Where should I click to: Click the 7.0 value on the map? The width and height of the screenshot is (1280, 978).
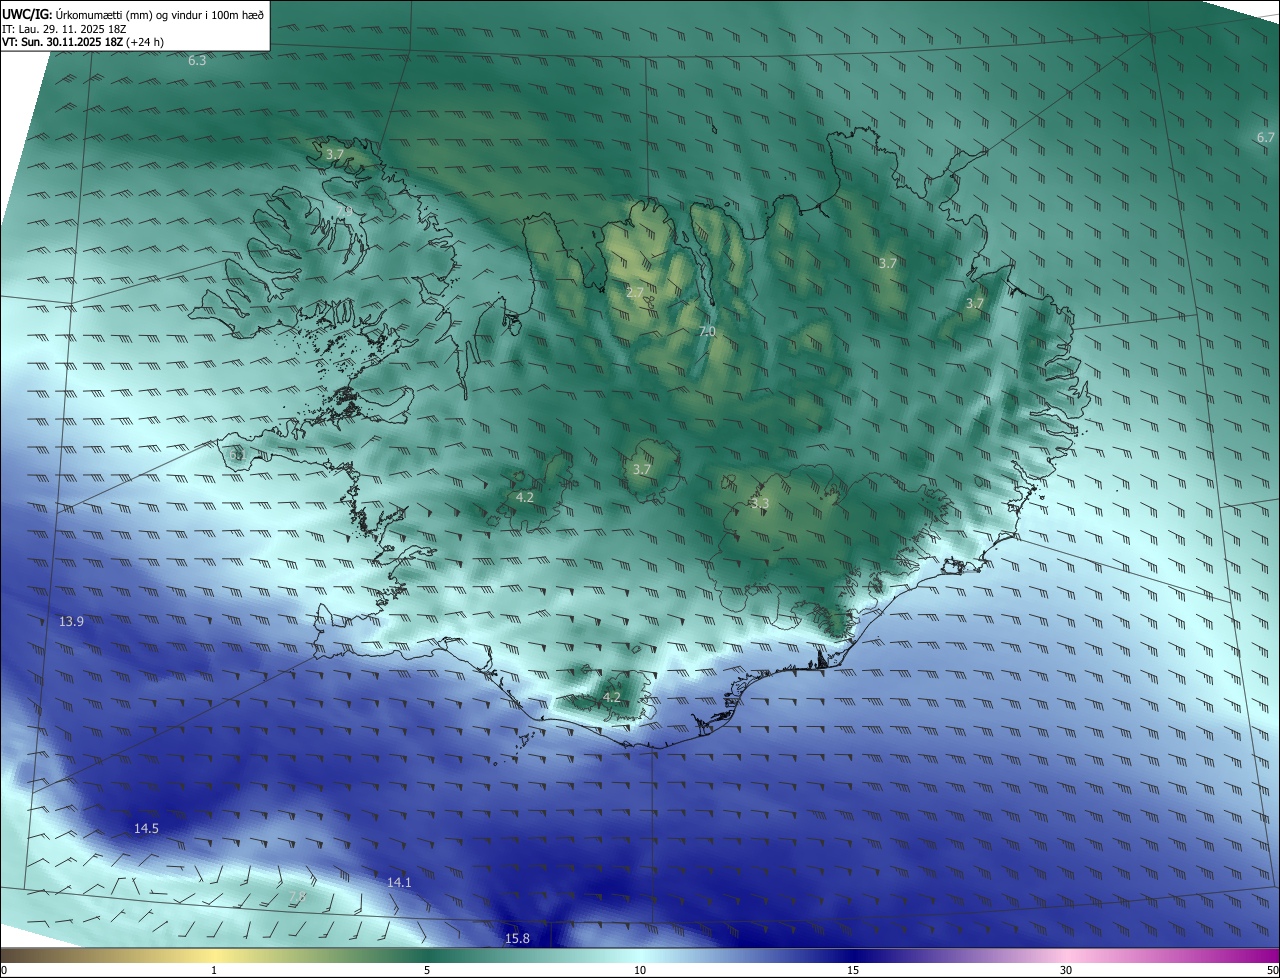pyautogui.click(x=707, y=331)
